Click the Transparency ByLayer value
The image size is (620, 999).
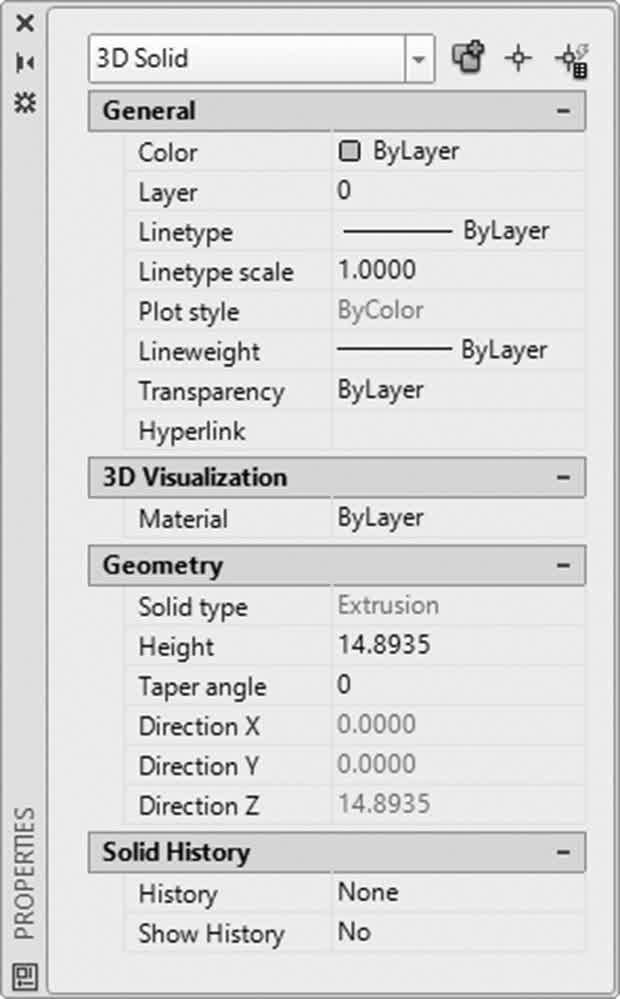[458, 390]
